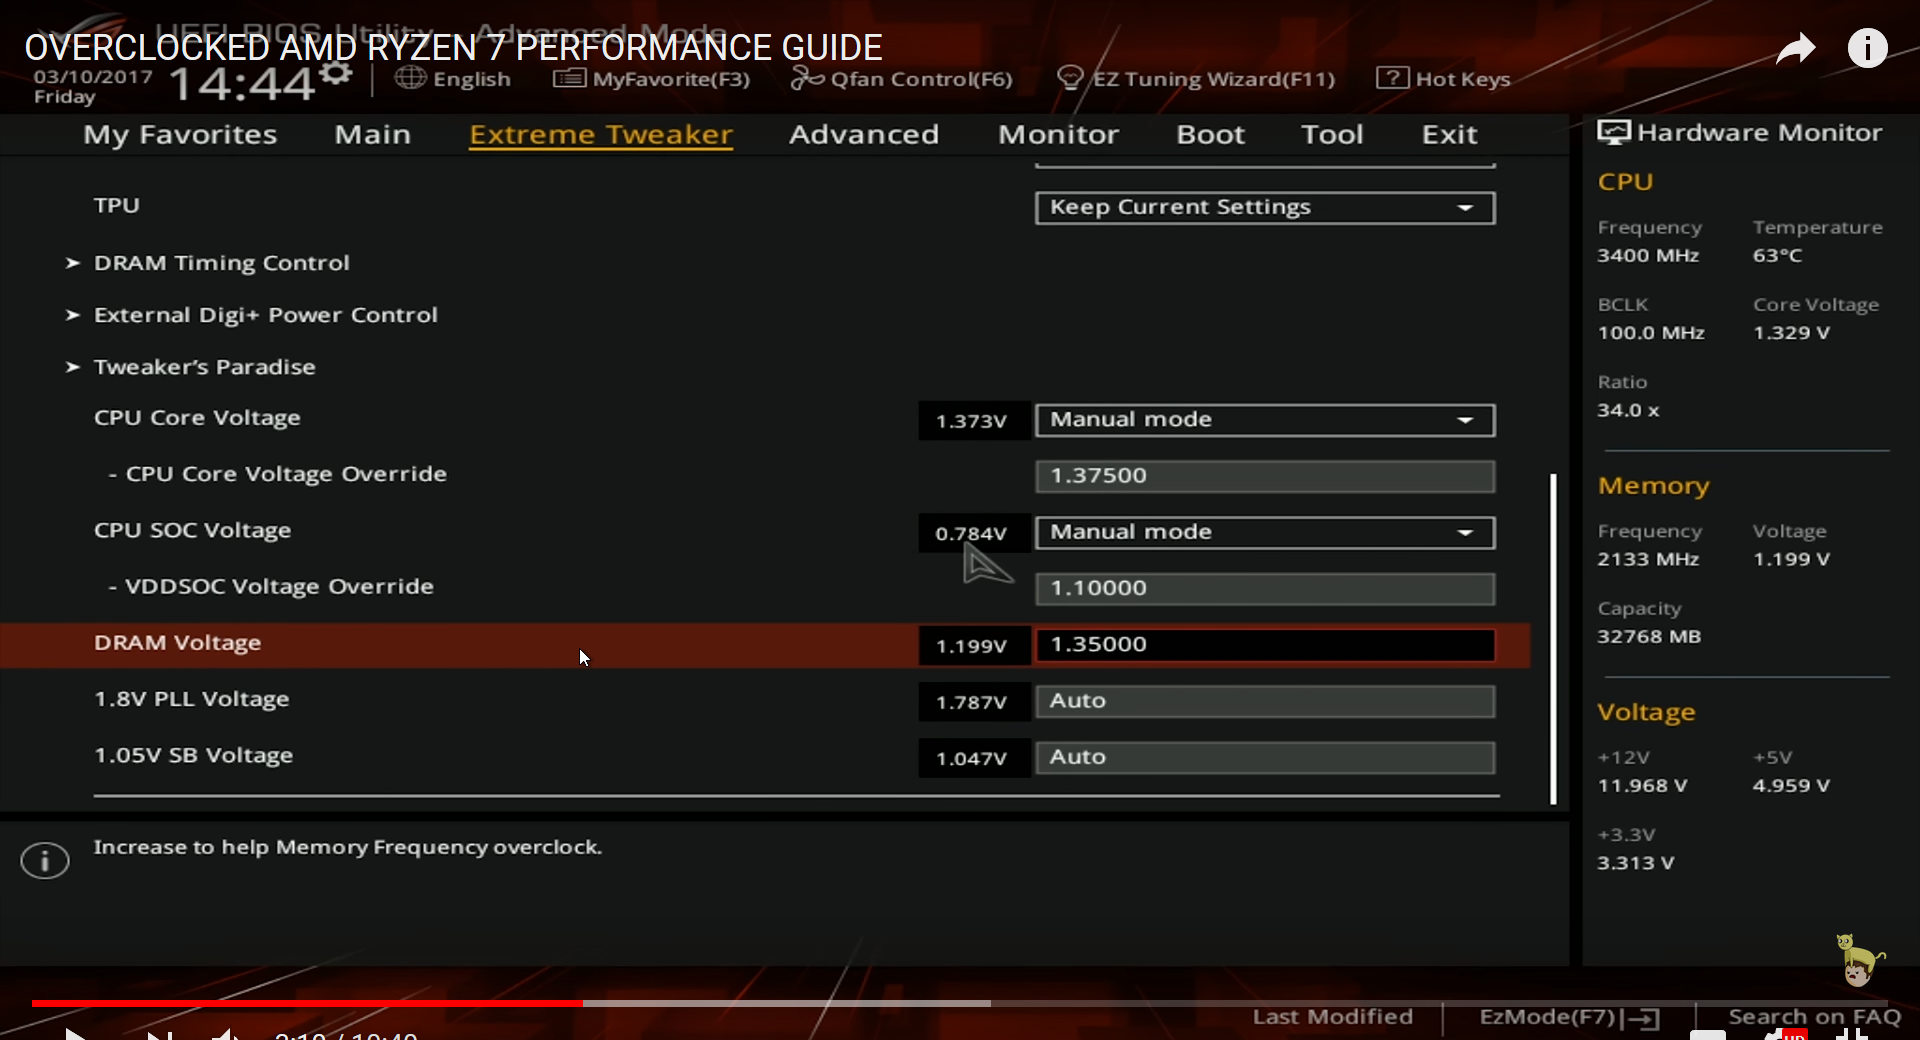Click the 1.787V PLL voltage readout
This screenshot has width=1920, height=1040.
click(972, 703)
